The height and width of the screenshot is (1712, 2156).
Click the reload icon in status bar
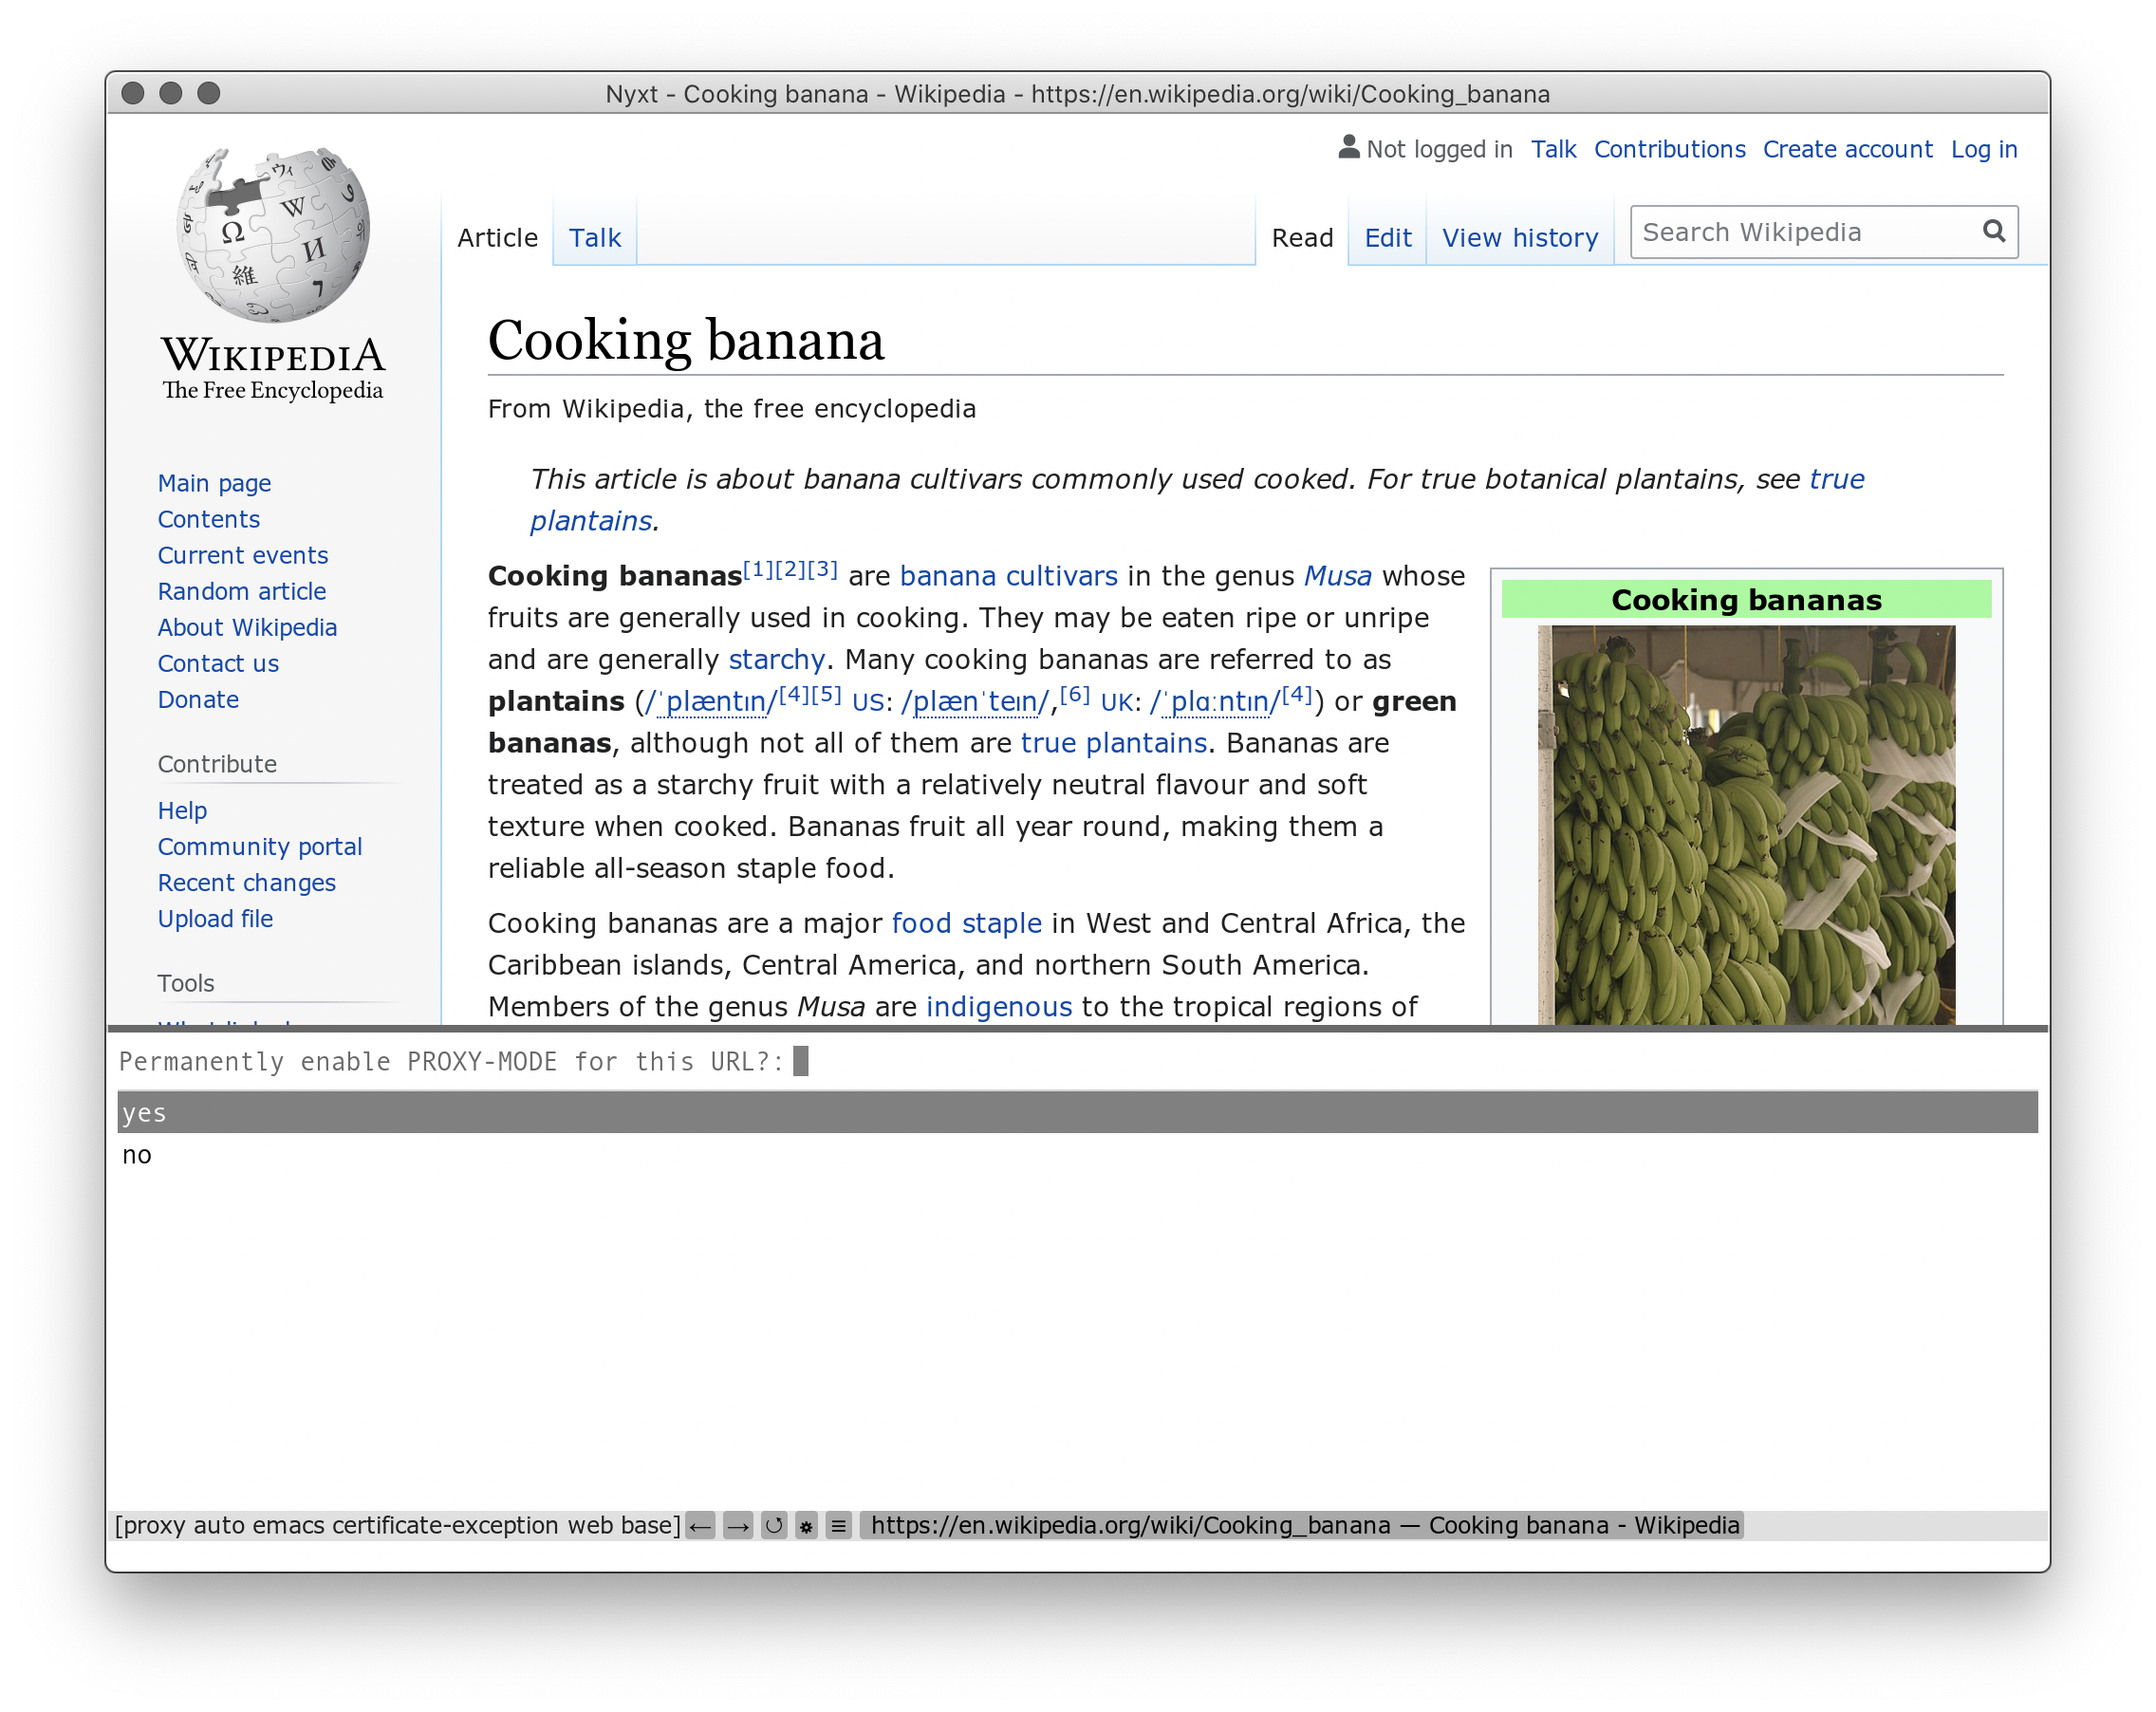[x=773, y=1525]
